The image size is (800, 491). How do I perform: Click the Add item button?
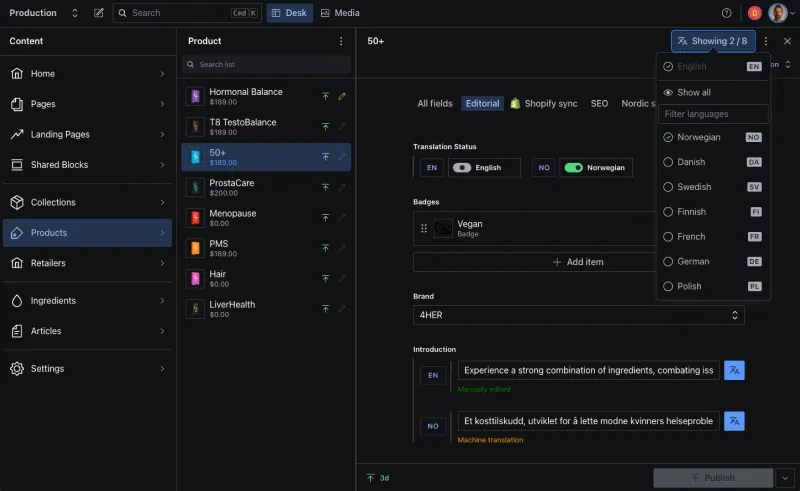point(578,262)
